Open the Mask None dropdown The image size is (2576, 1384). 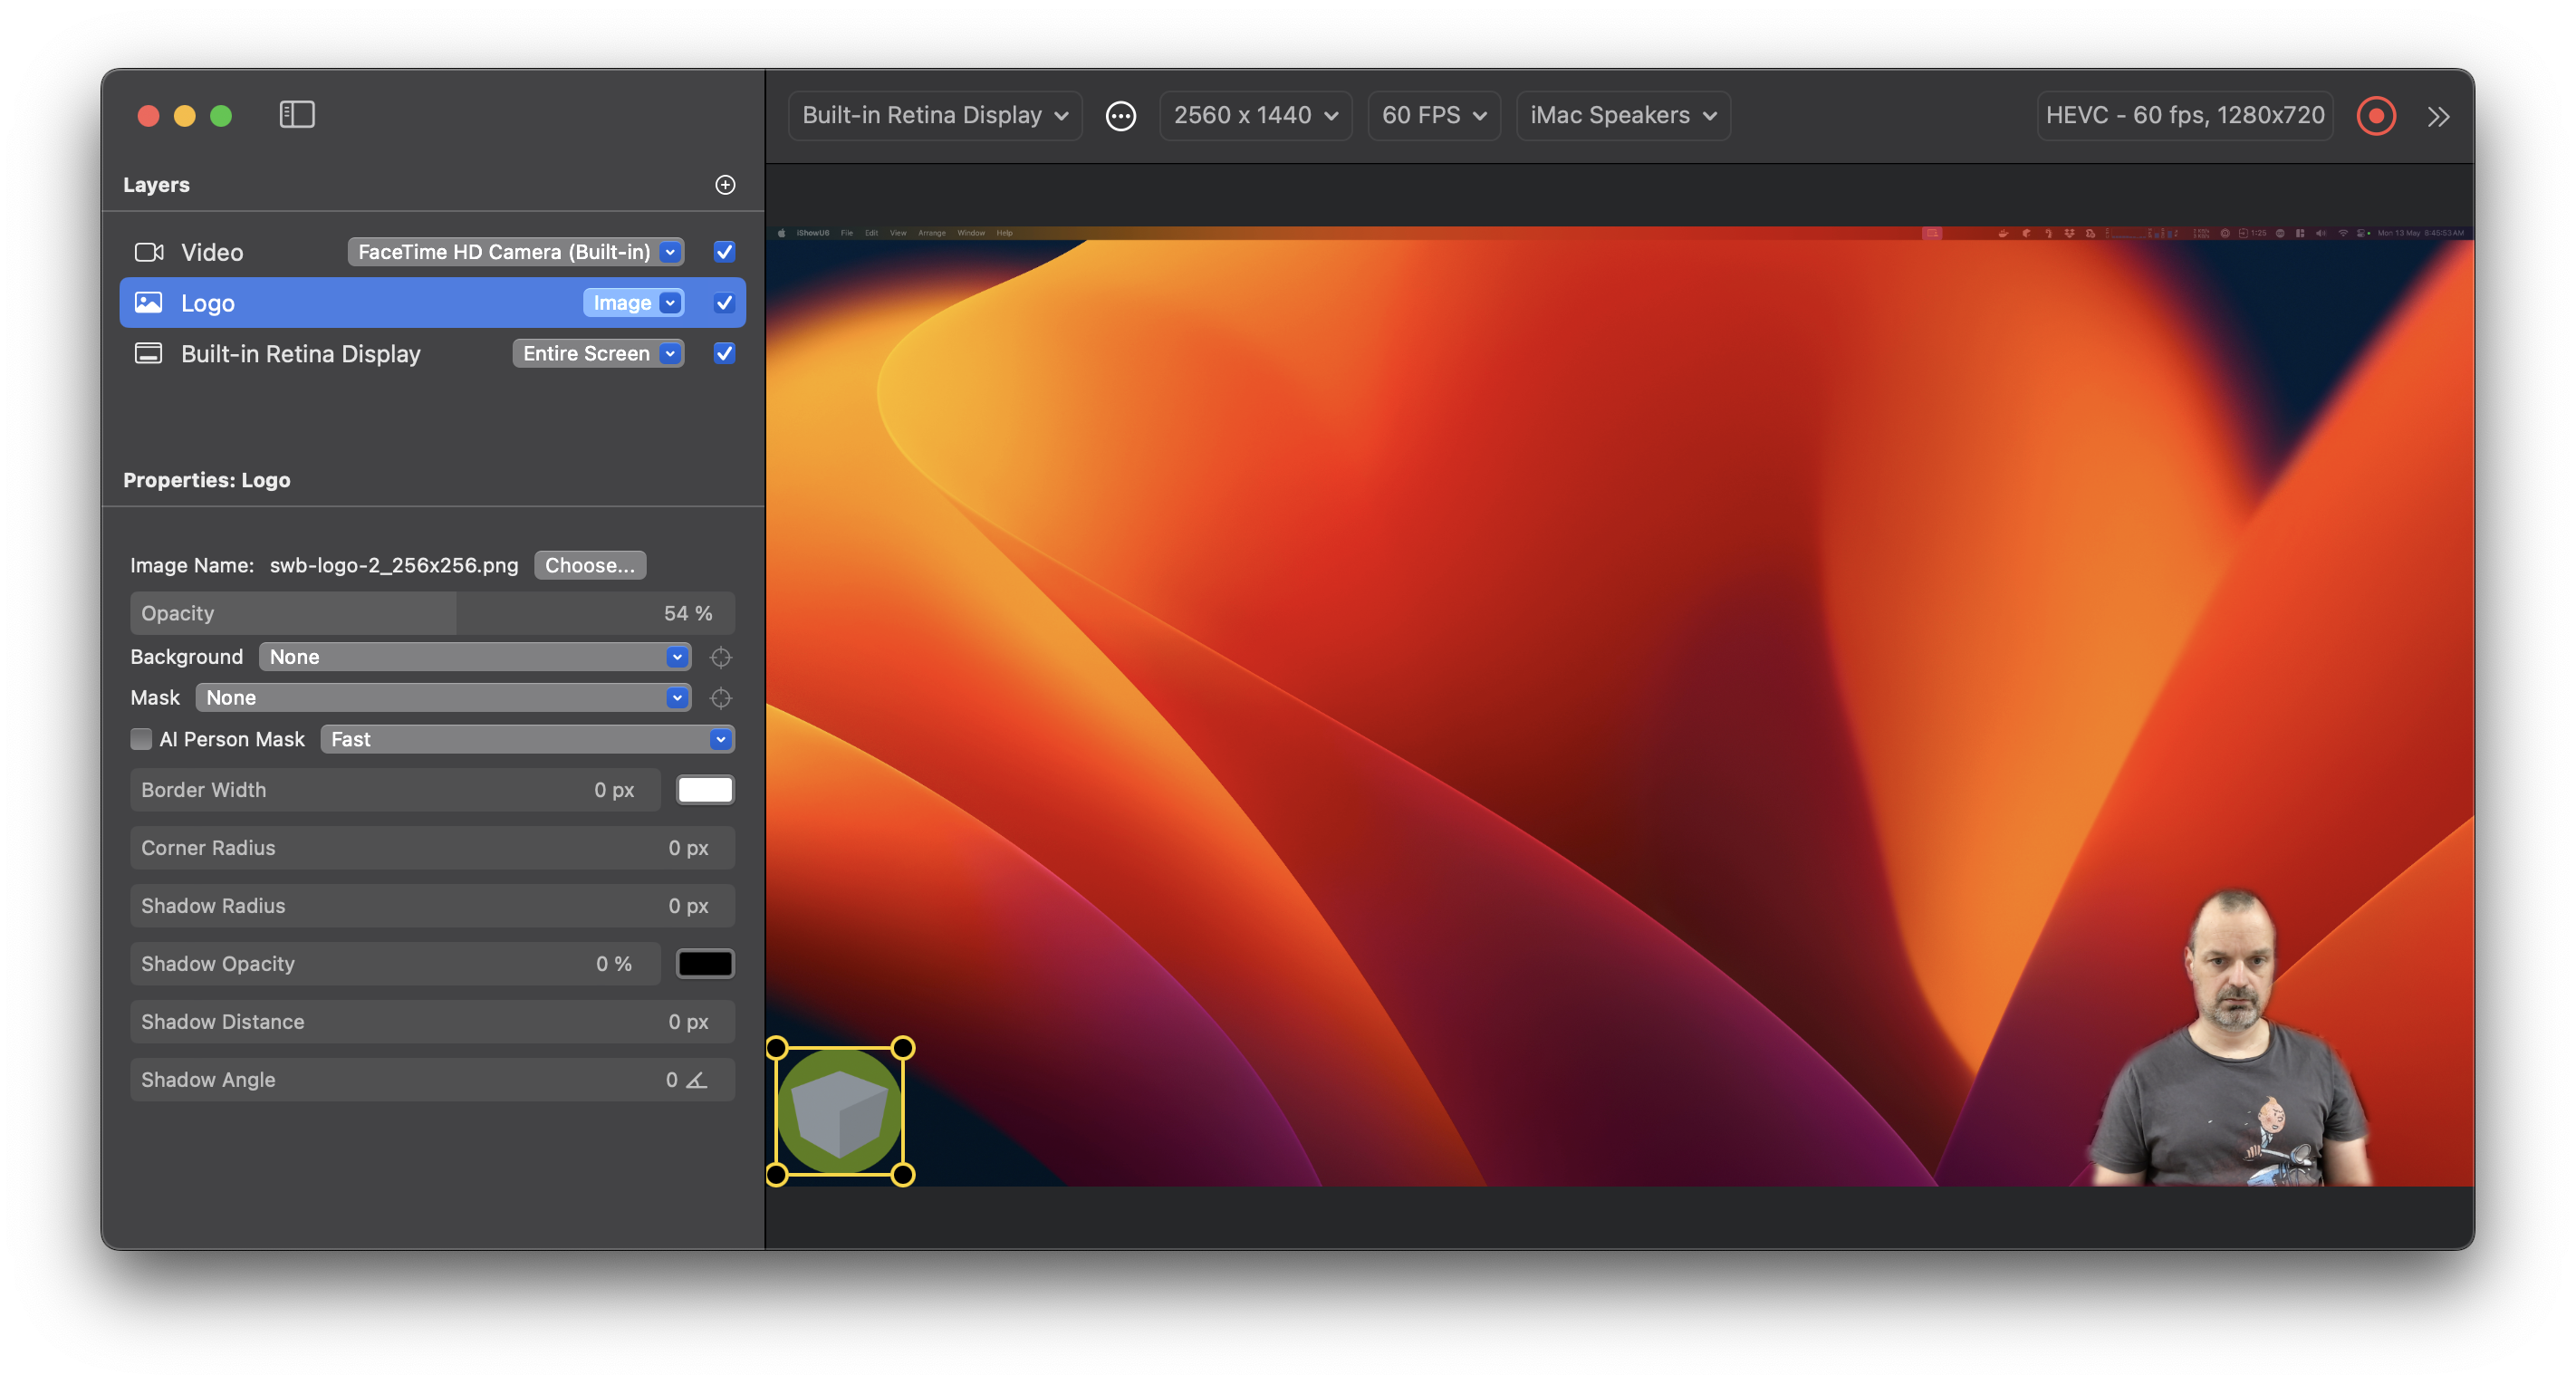442,698
